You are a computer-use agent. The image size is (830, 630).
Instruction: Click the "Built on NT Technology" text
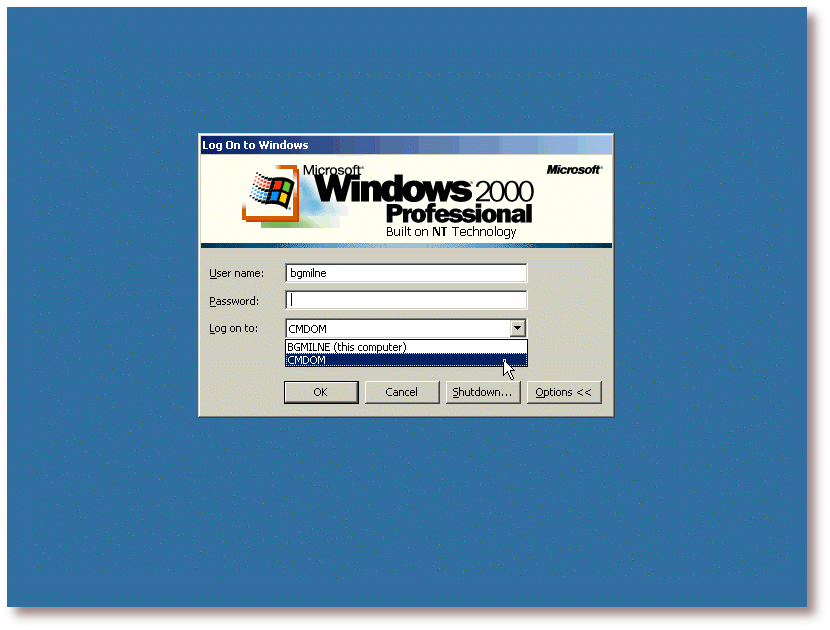pos(451,232)
